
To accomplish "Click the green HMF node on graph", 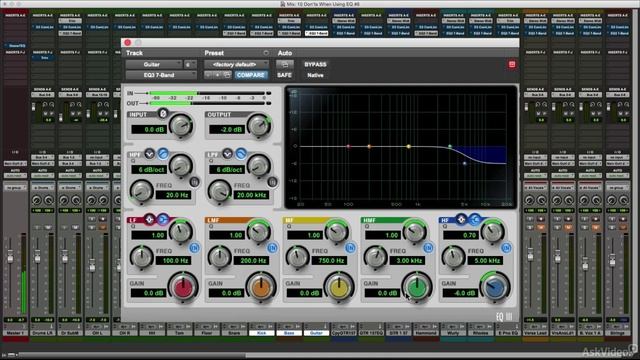I will [x=450, y=146].
